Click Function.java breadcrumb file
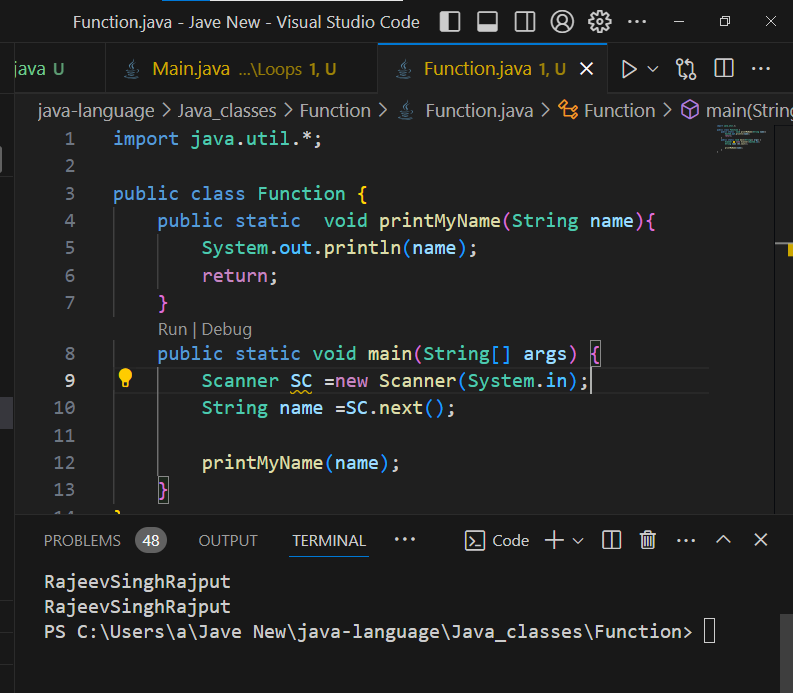793x693 pixels. [479, 111]
